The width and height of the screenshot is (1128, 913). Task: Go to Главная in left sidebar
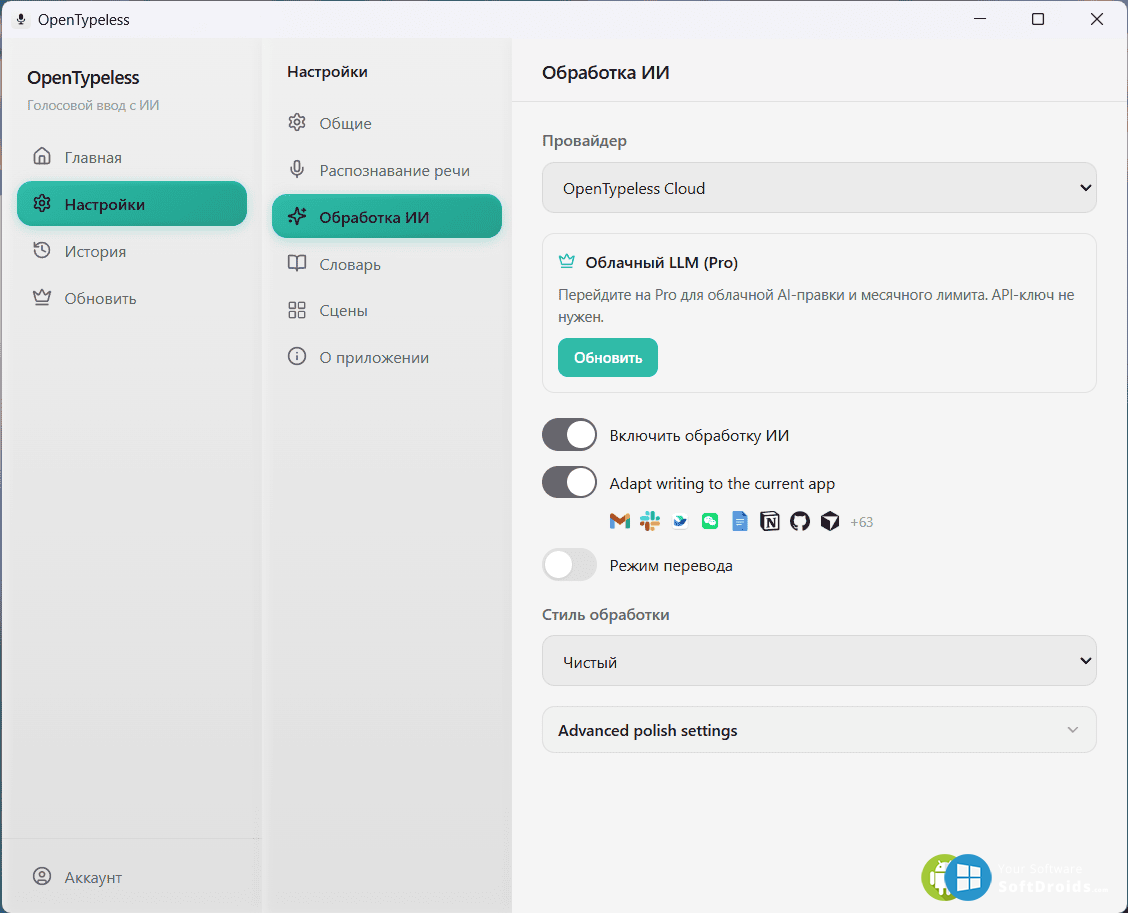pos(132,157)
